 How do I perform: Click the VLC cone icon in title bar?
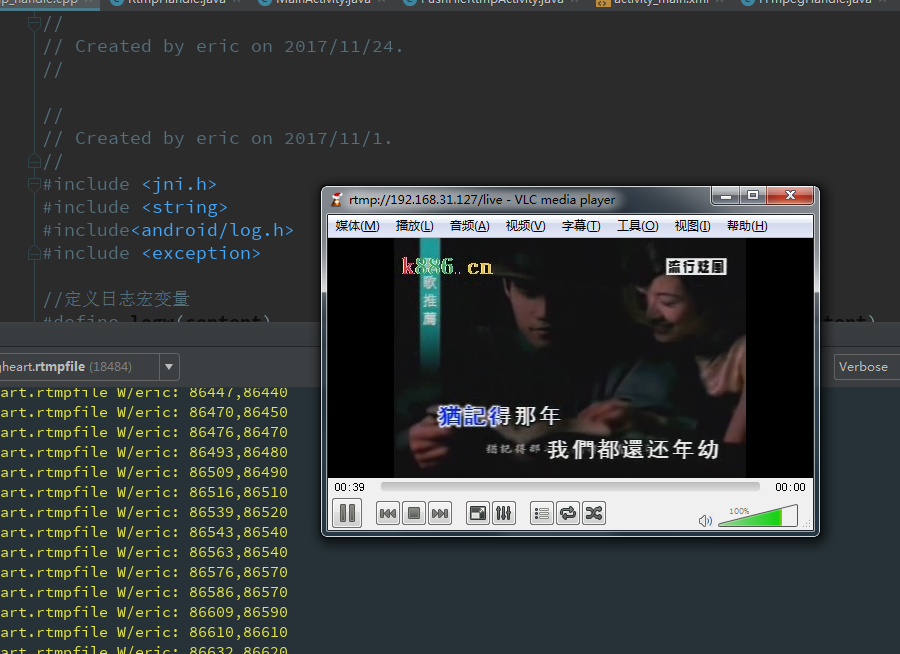click(x=337, y=200)
